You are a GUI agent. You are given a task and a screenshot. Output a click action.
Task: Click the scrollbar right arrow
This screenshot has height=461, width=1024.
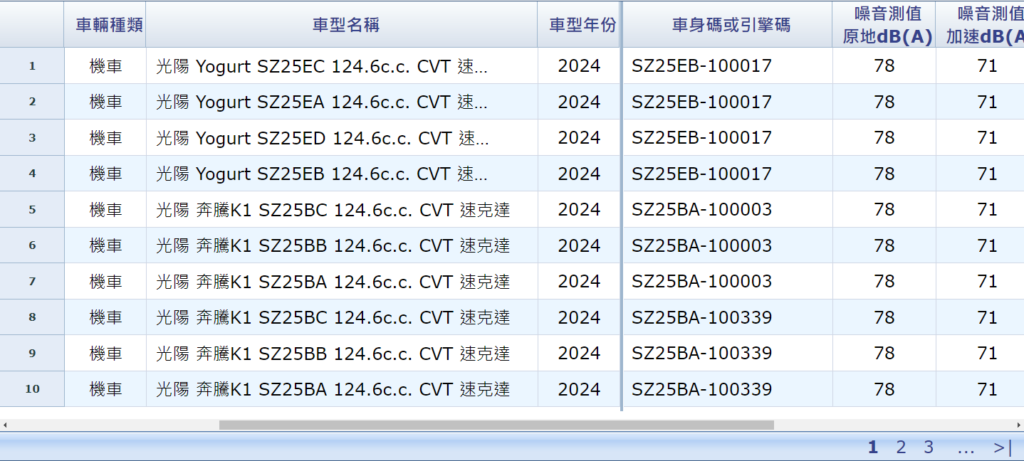point(1019,425)
